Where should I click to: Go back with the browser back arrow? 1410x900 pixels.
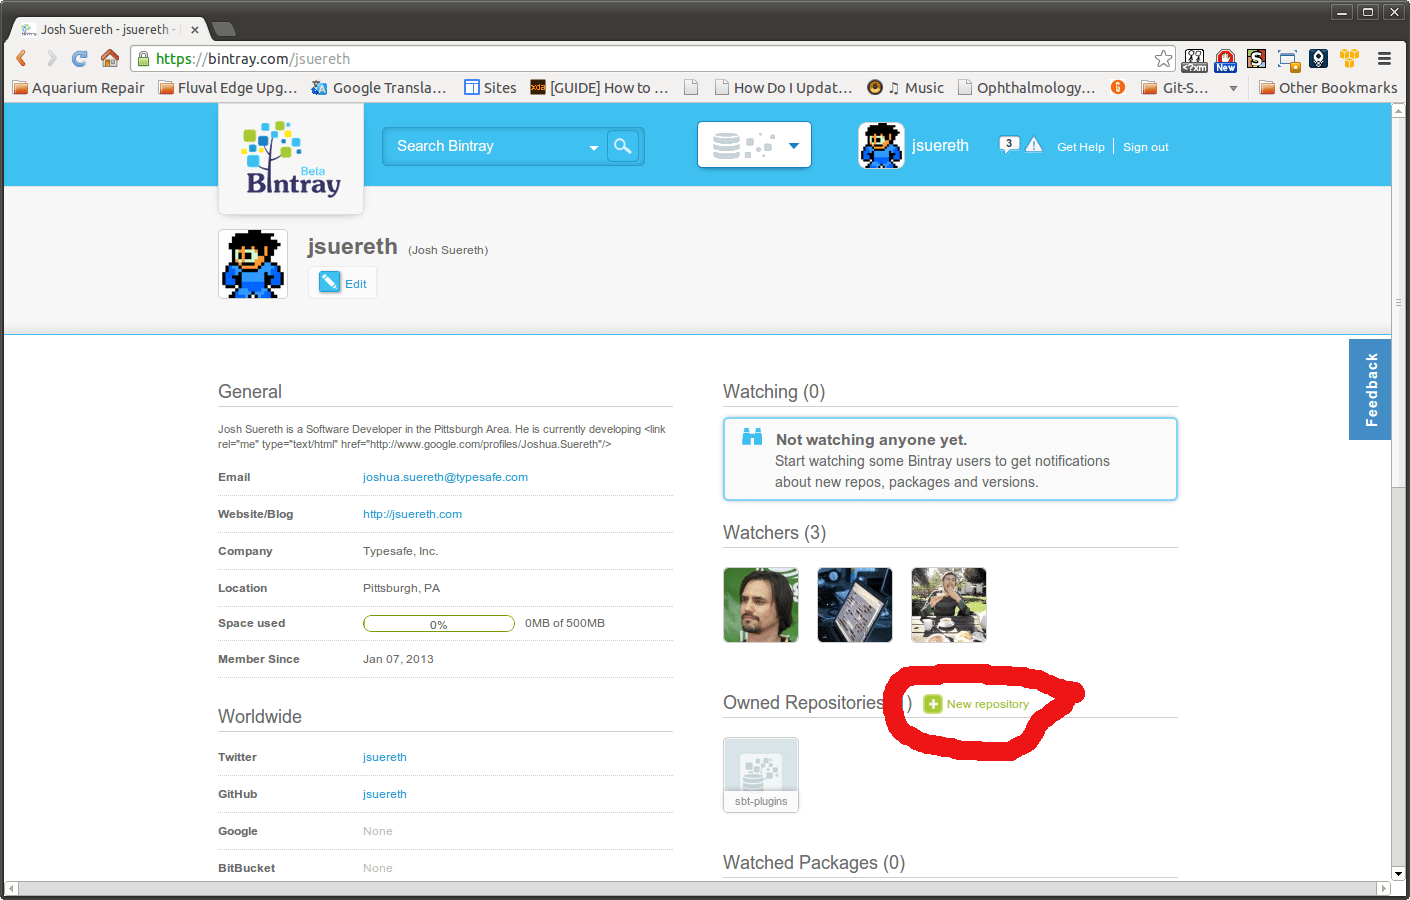coord(21,59)
